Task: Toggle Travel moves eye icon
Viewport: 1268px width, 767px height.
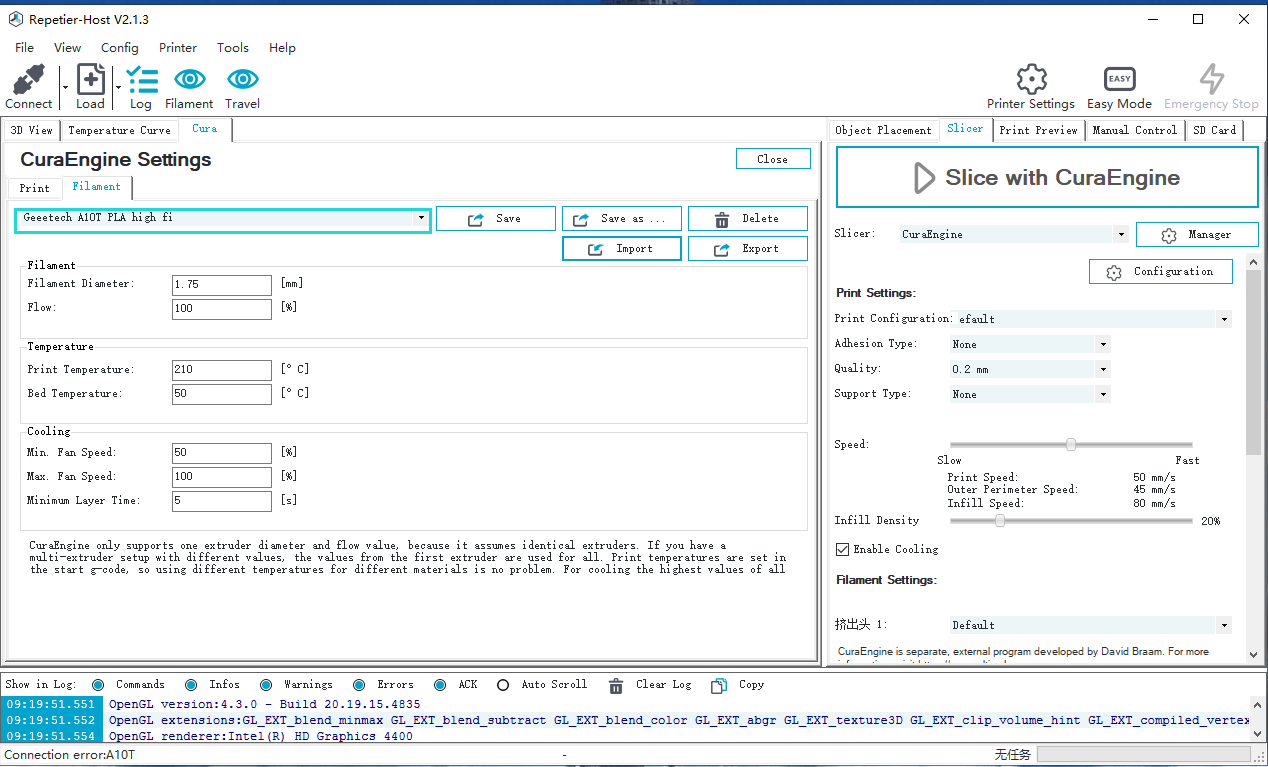Action: pos(242,80)
